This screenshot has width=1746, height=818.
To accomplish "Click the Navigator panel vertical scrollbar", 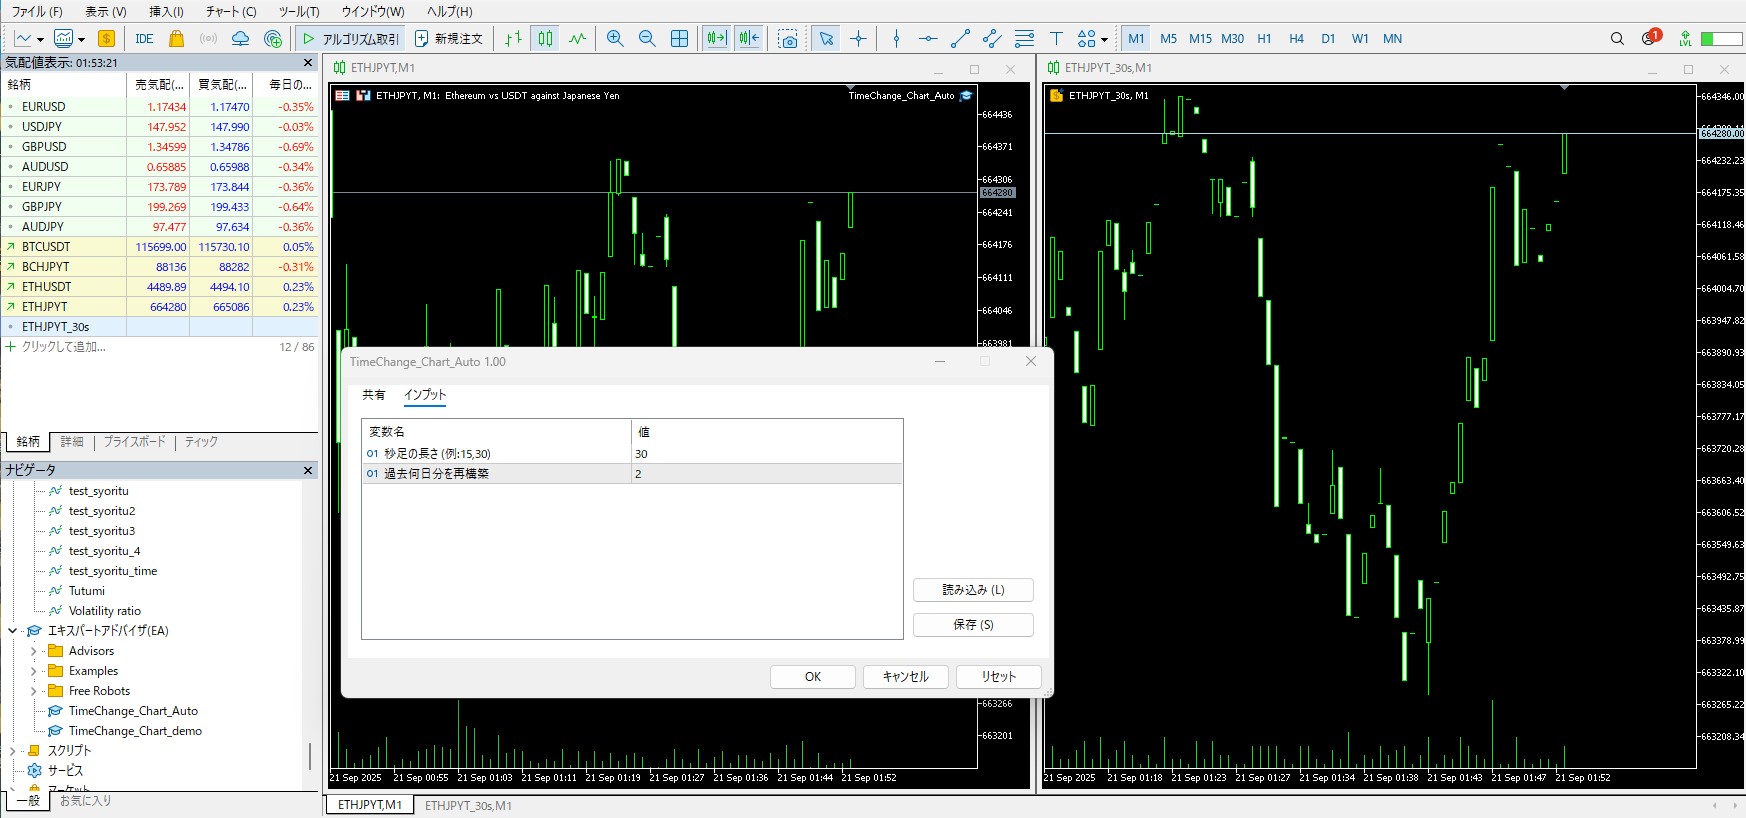I will (x=310, y=755).
